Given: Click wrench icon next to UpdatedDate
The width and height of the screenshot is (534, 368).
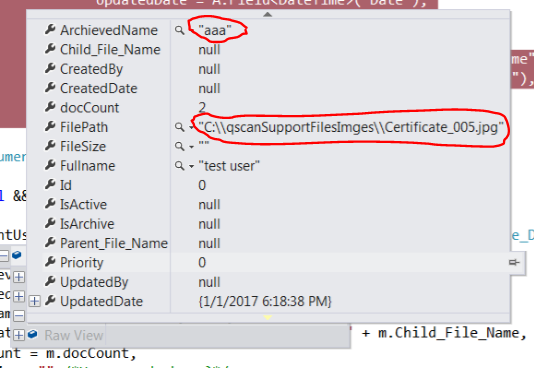Looking at the screenshot, I should point(50,301).
